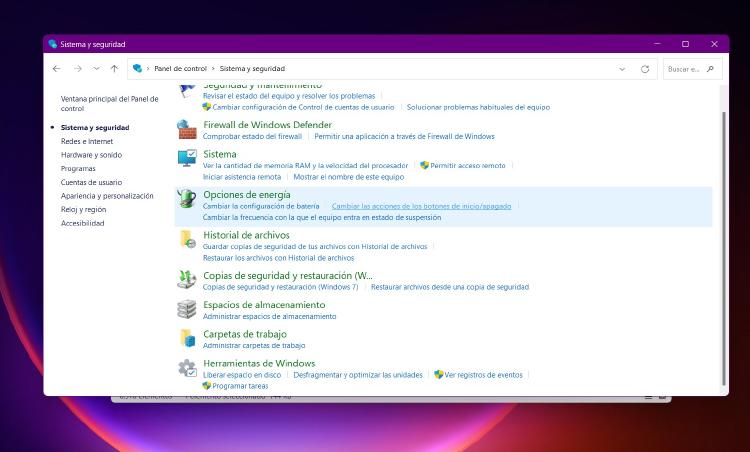
Task: Expand the address bar history dropdown
Action: point(622,69)
